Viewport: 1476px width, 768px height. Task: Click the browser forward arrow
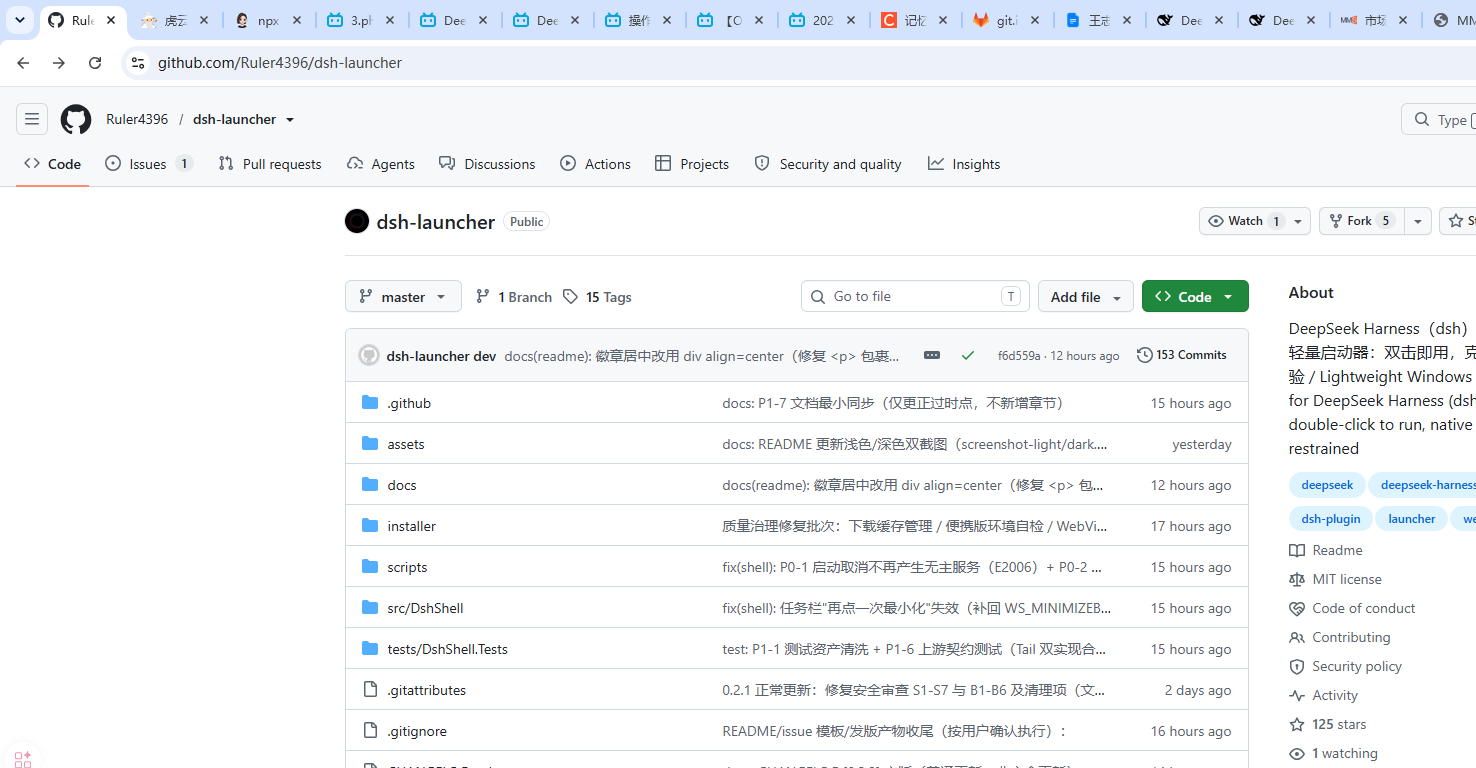[59, 63]
